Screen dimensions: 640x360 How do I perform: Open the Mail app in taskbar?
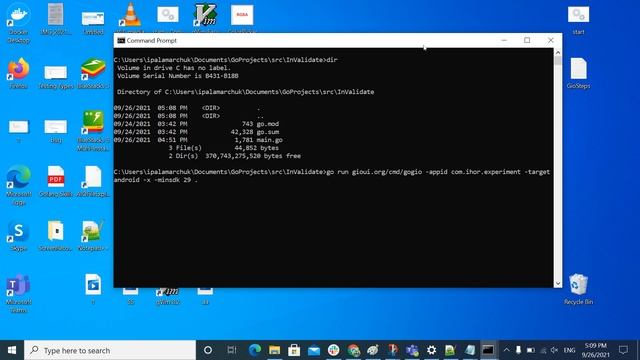313,350
